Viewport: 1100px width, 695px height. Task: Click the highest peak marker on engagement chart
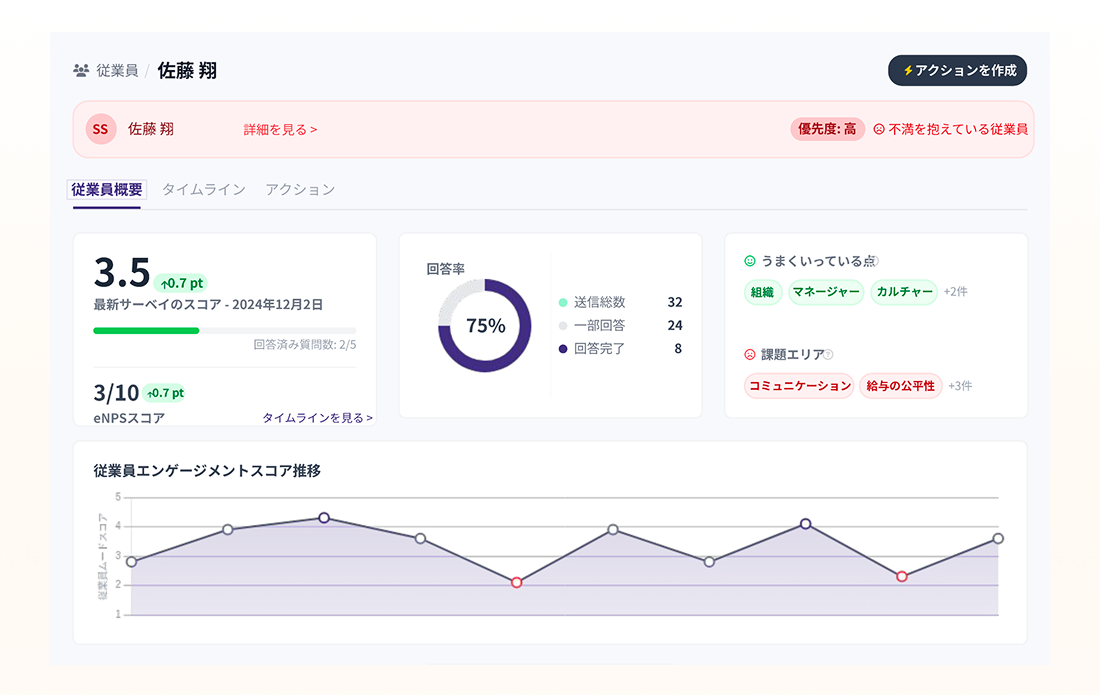pos(324,518)
